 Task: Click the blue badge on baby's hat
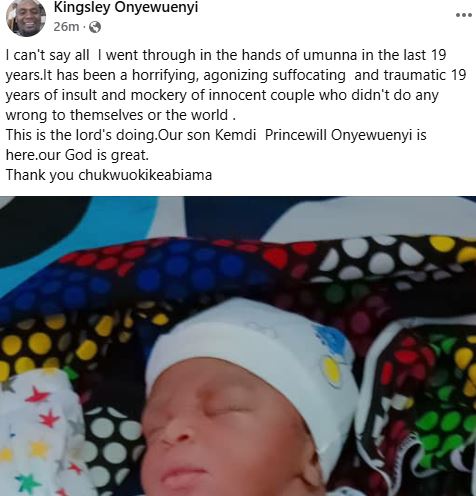330,338
